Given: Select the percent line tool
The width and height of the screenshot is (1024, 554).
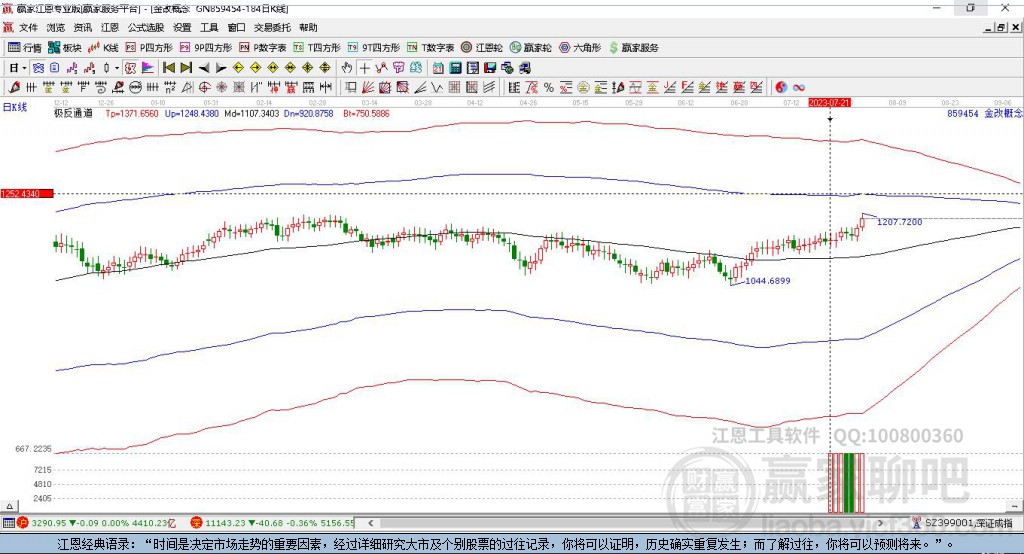Looking at the screenshot, I should point(549,87).
